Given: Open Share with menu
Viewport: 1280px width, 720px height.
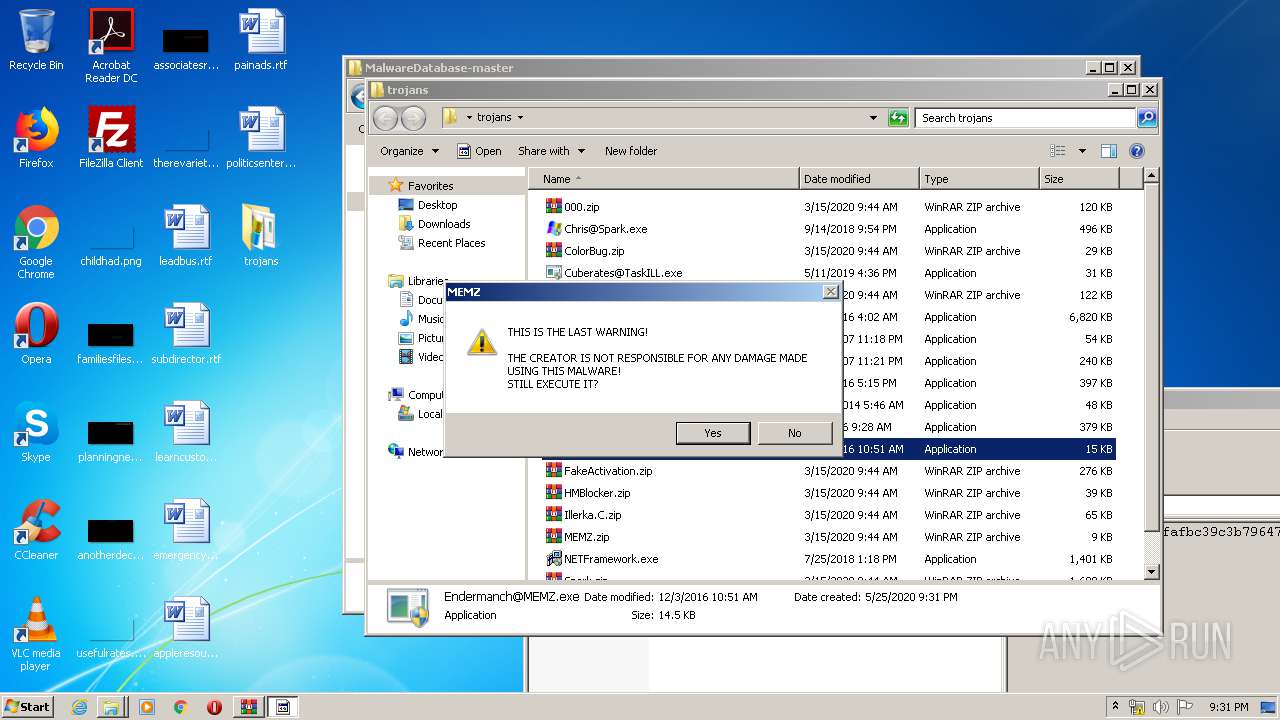Looking at the screenshot, I should pyautogui.click(x=551, y=151).
